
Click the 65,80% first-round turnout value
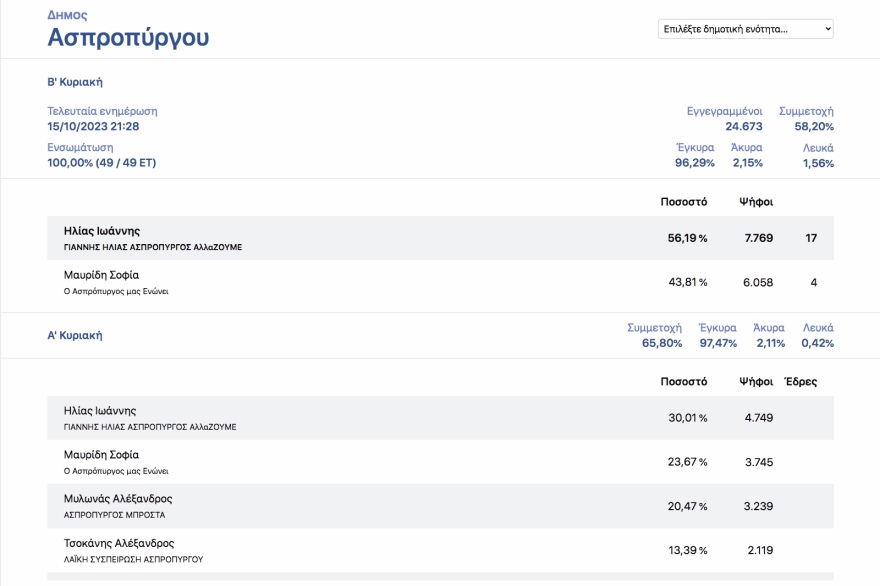[x=661, y=343]
